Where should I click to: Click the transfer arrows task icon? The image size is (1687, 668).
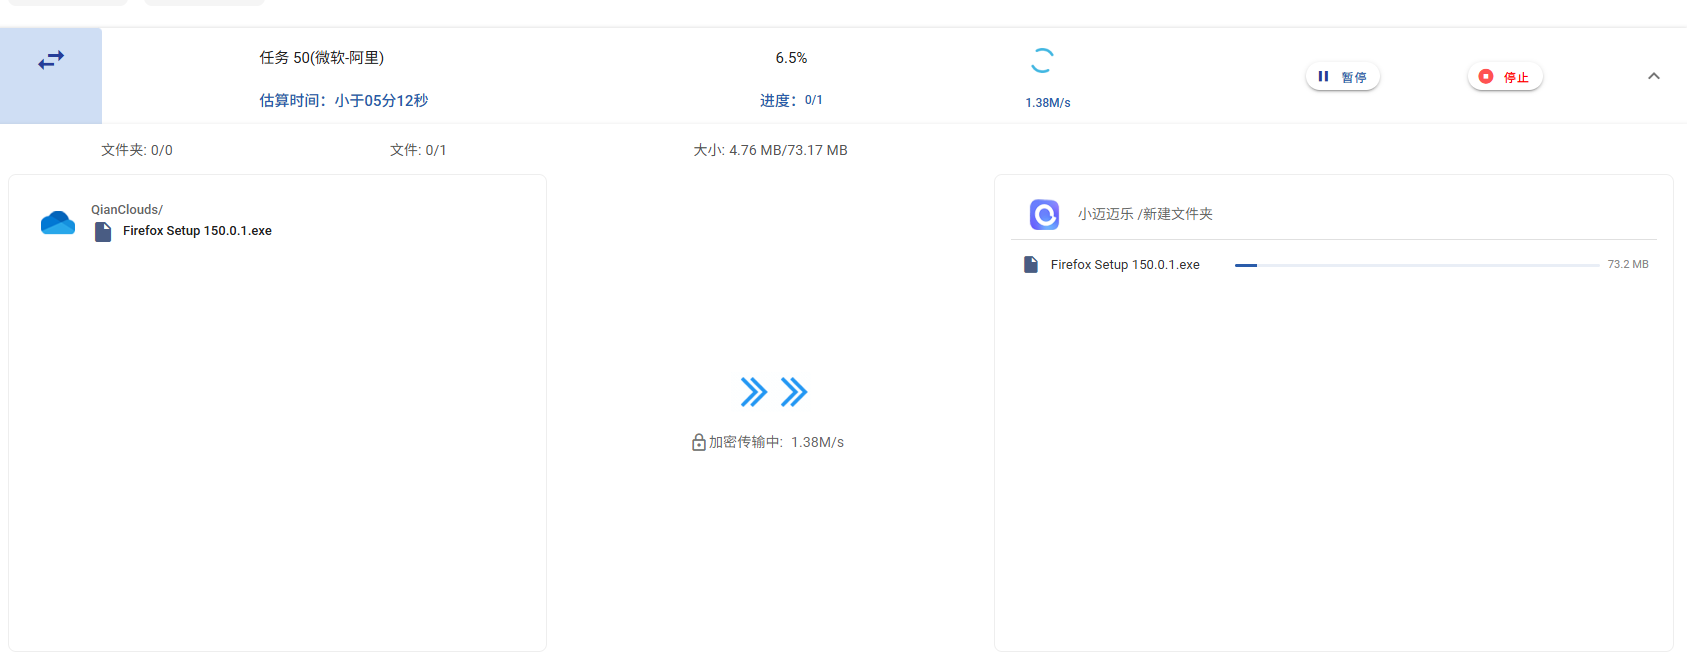[x=51, y=60]
